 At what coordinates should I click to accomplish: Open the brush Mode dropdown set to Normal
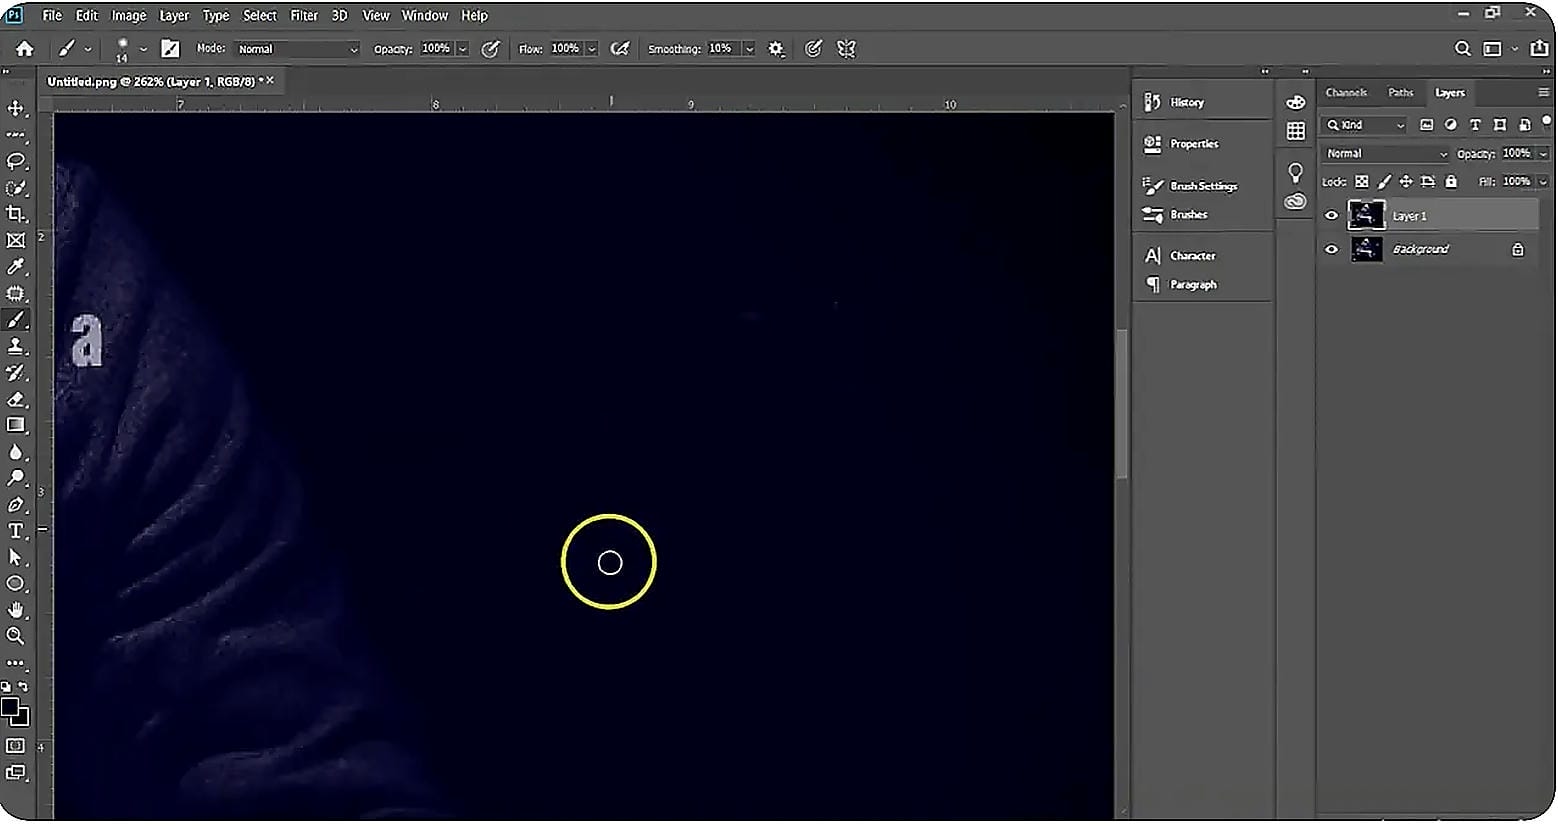click(x=297, y=49)
